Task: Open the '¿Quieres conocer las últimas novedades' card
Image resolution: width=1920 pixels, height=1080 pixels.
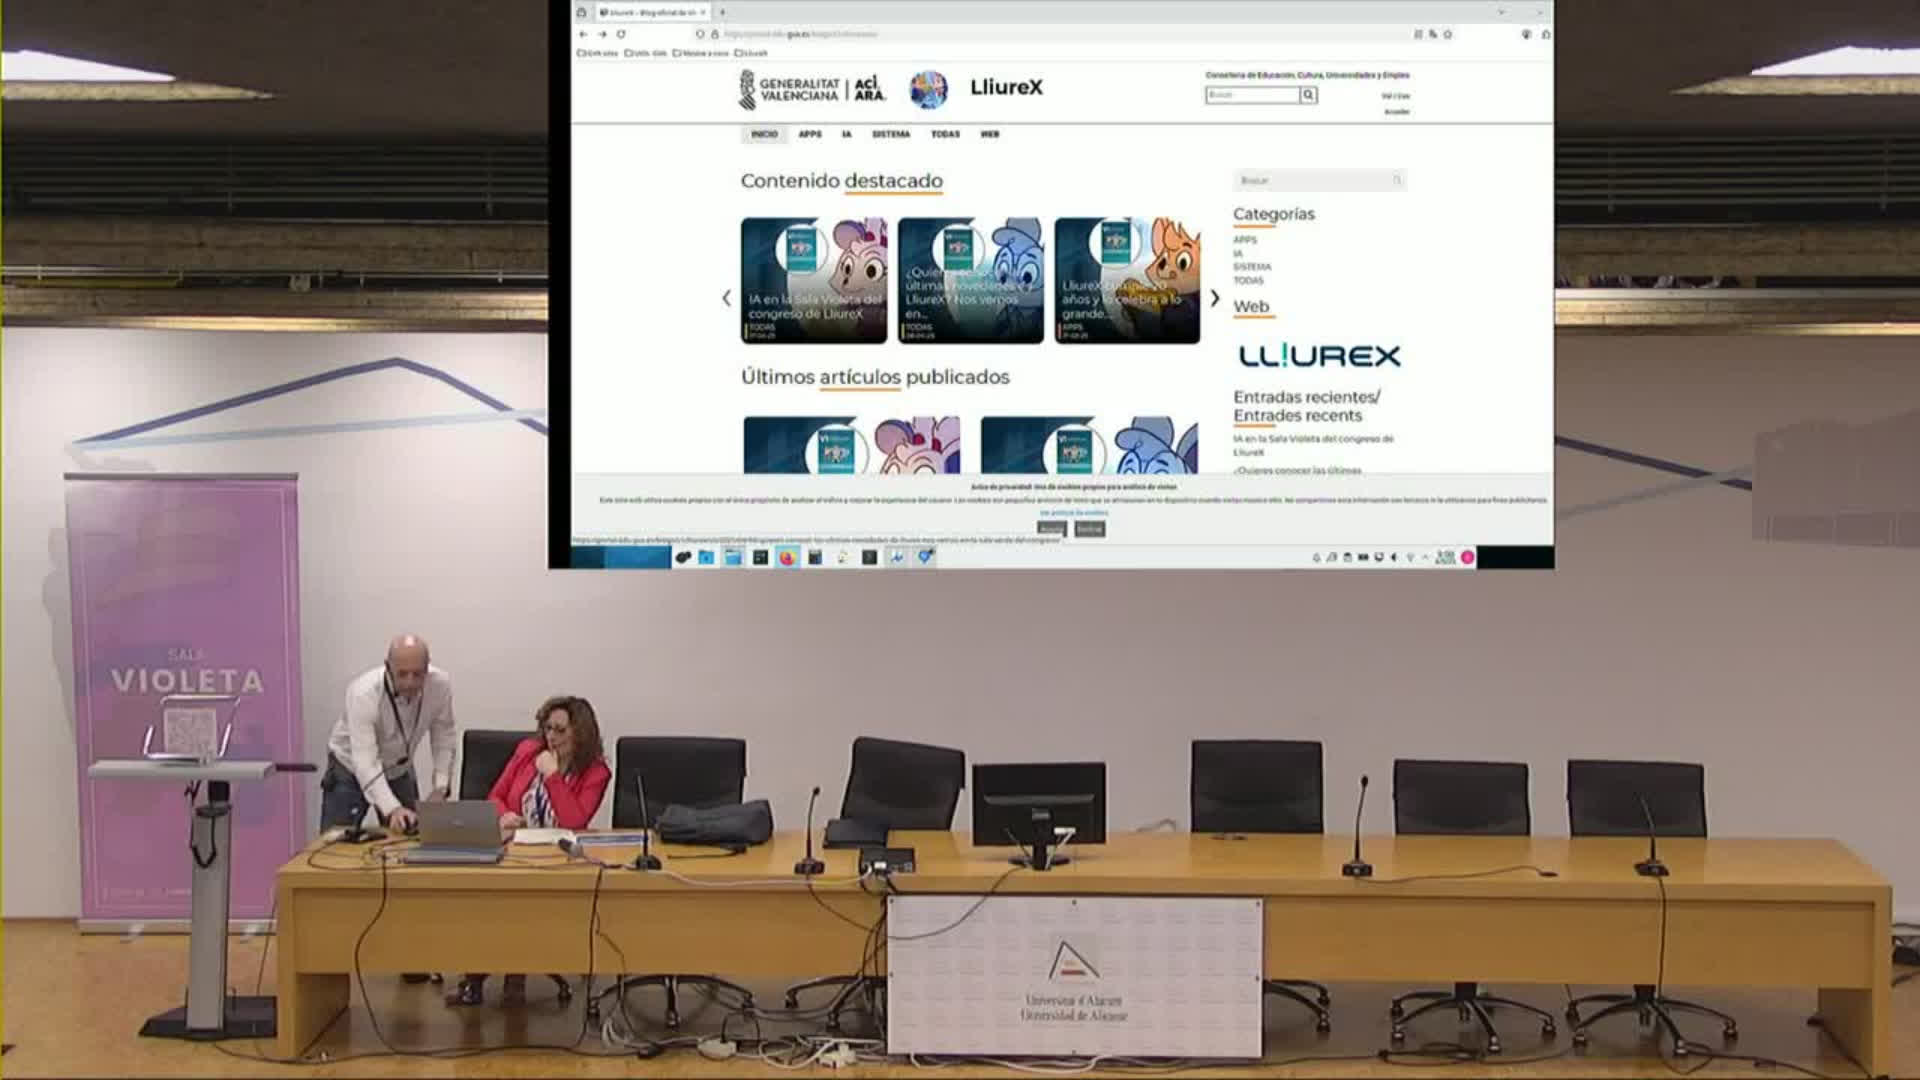Action: (x=971, y=281)
